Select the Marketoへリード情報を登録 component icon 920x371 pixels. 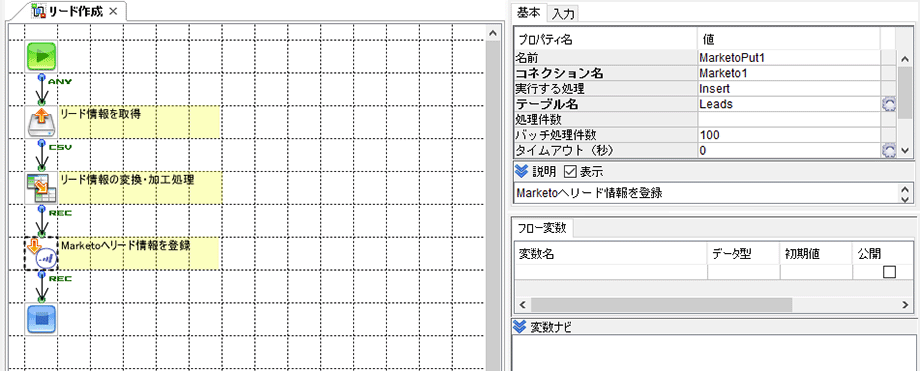click(x=41, y=253)
